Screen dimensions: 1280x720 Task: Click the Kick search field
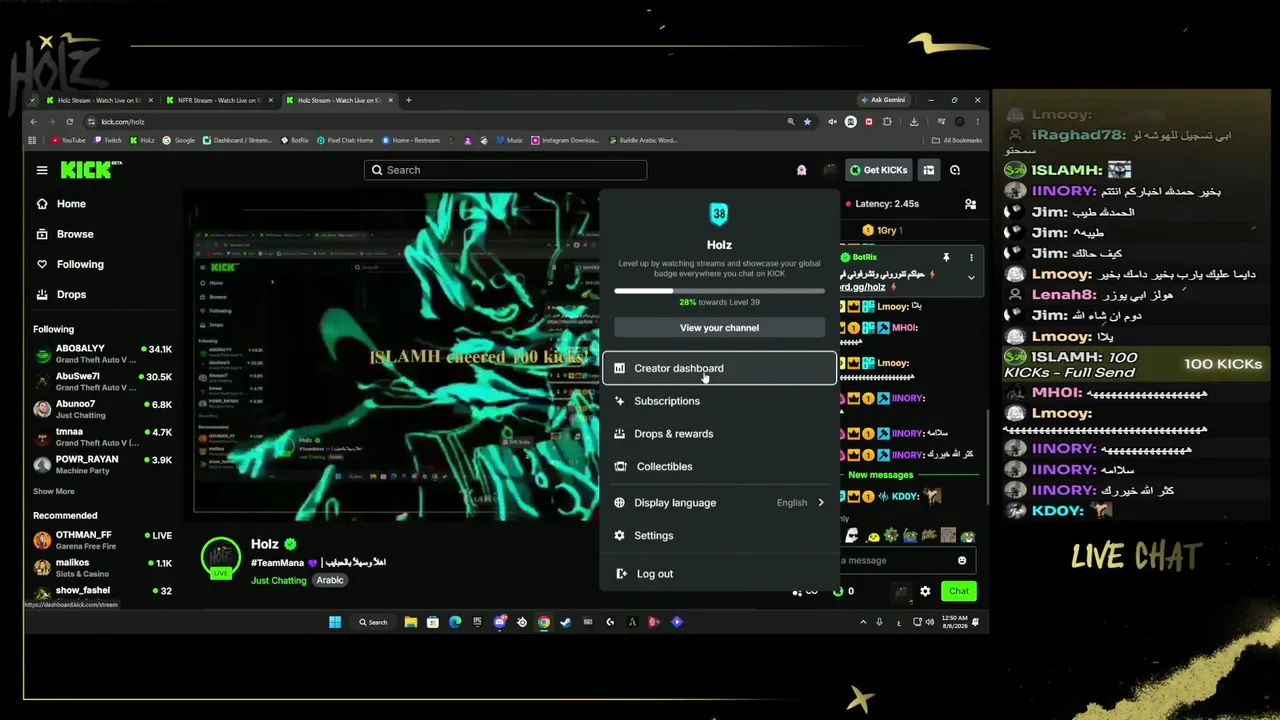tap(505, 170)
